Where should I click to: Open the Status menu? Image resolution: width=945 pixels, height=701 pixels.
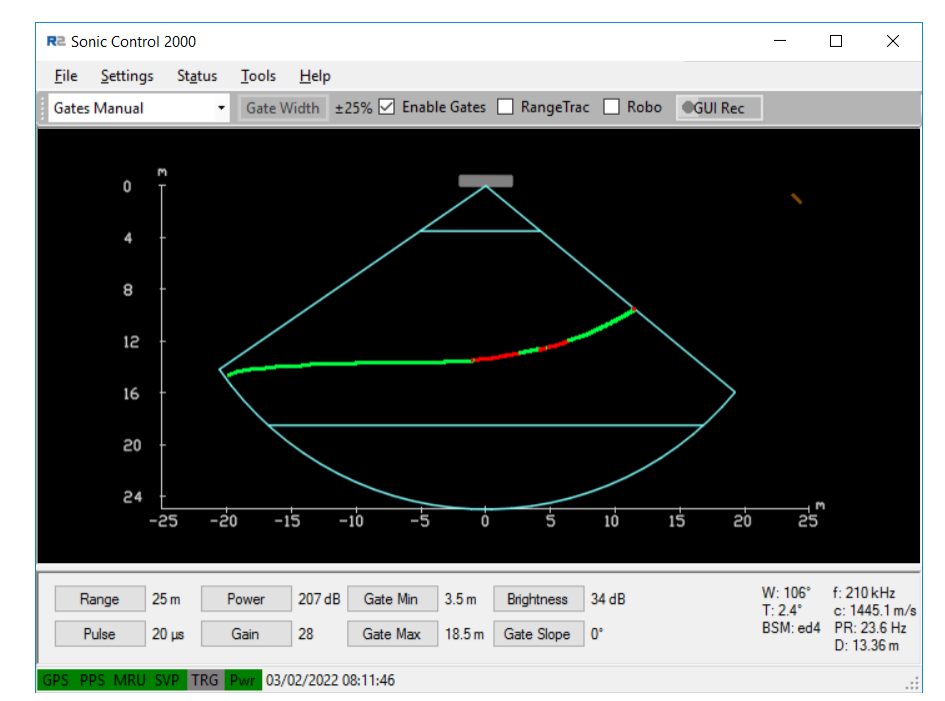[197, 76]
